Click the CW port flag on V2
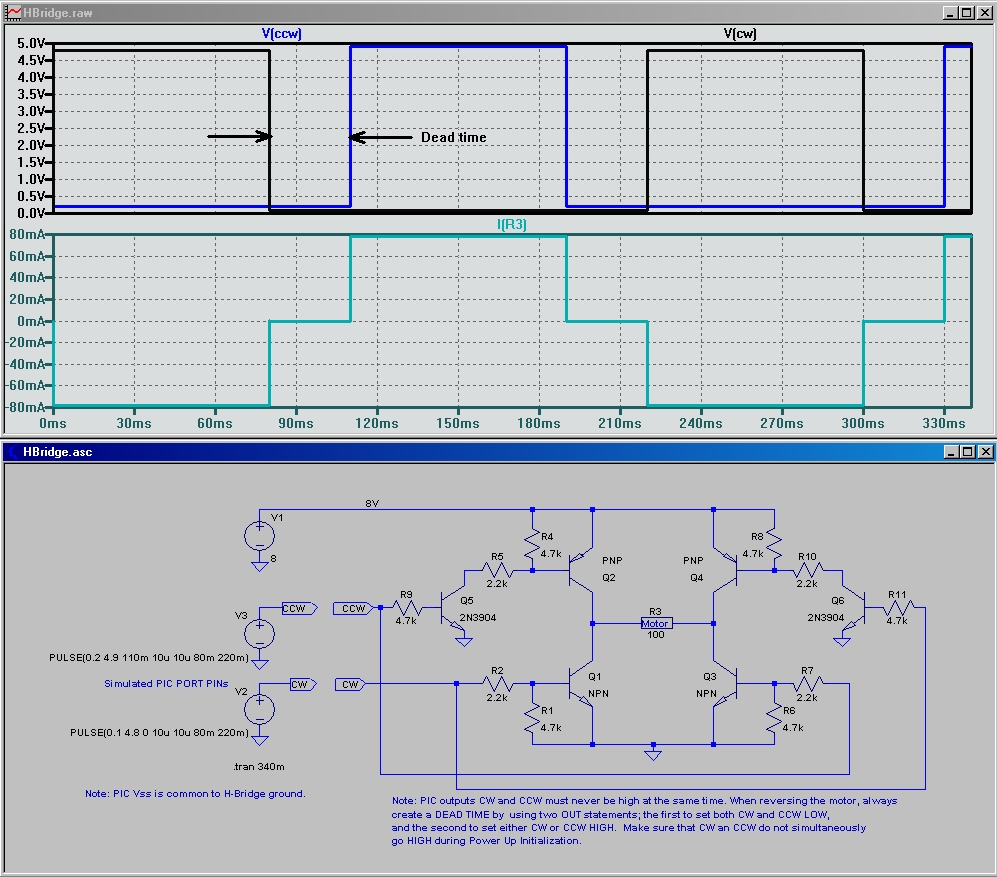 click(x=303, y=684)
